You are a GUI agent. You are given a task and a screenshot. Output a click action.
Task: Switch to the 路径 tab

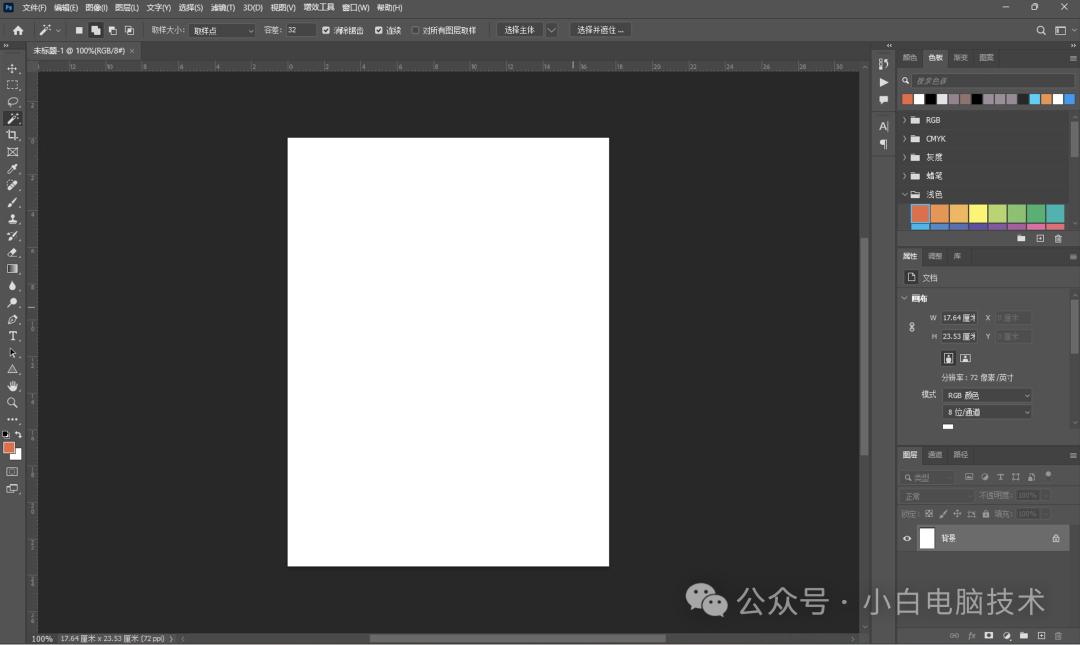pyautogui.click(x=961, y=455)
